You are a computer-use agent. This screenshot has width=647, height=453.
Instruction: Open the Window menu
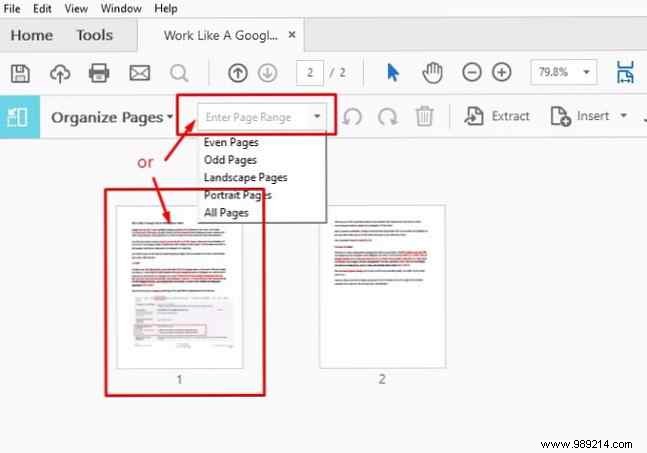(121, 8)
